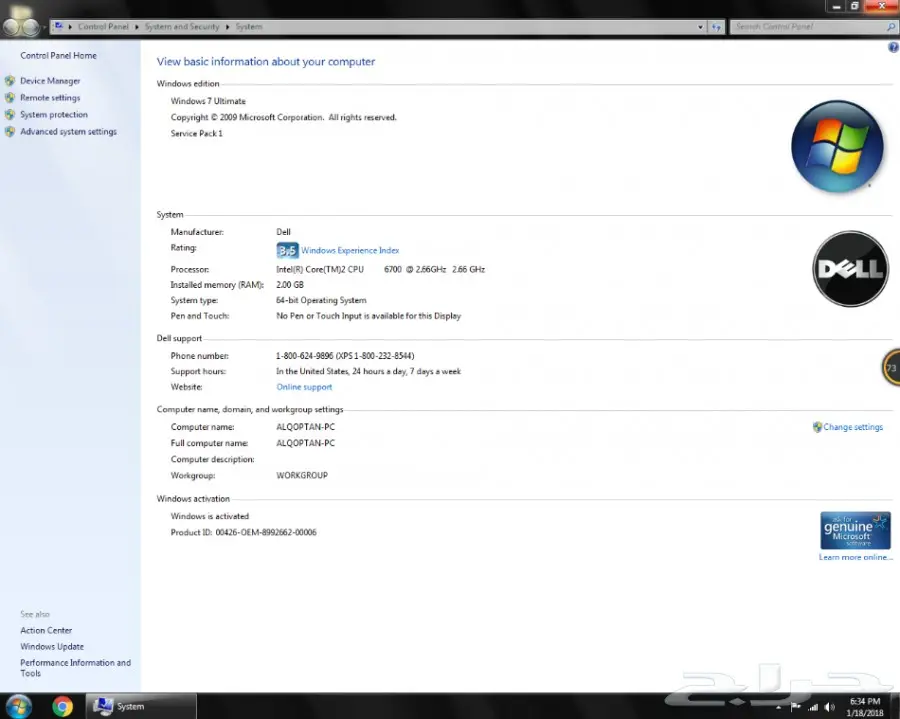
Task: Click the Windows Experience Index rating badge
Action: tap(287, 251)
